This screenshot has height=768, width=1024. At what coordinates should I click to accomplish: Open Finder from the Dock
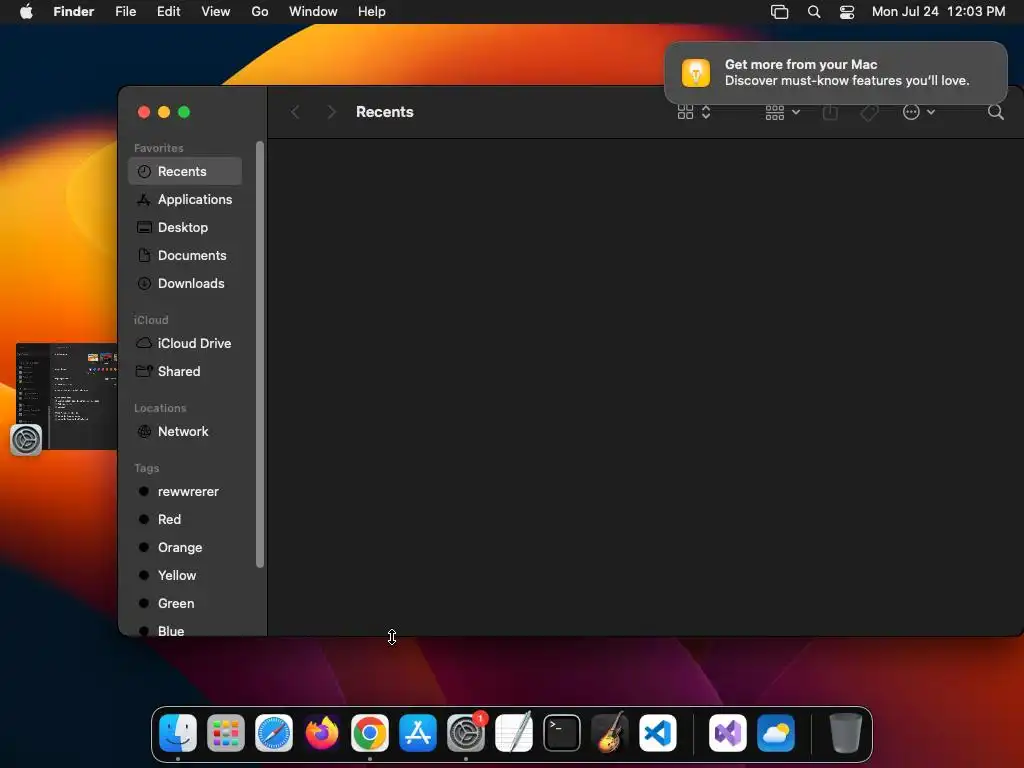(178, 733)
